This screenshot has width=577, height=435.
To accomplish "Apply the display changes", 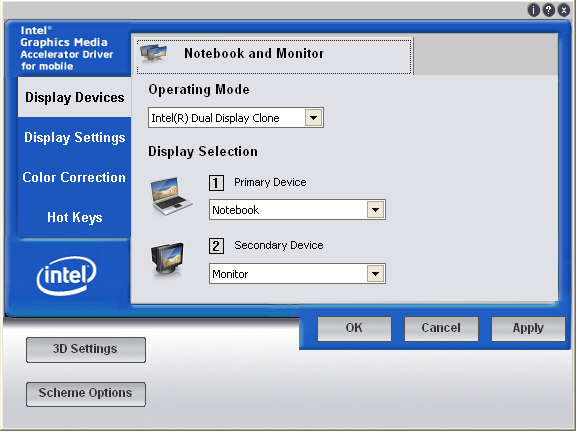I will 528,328.
